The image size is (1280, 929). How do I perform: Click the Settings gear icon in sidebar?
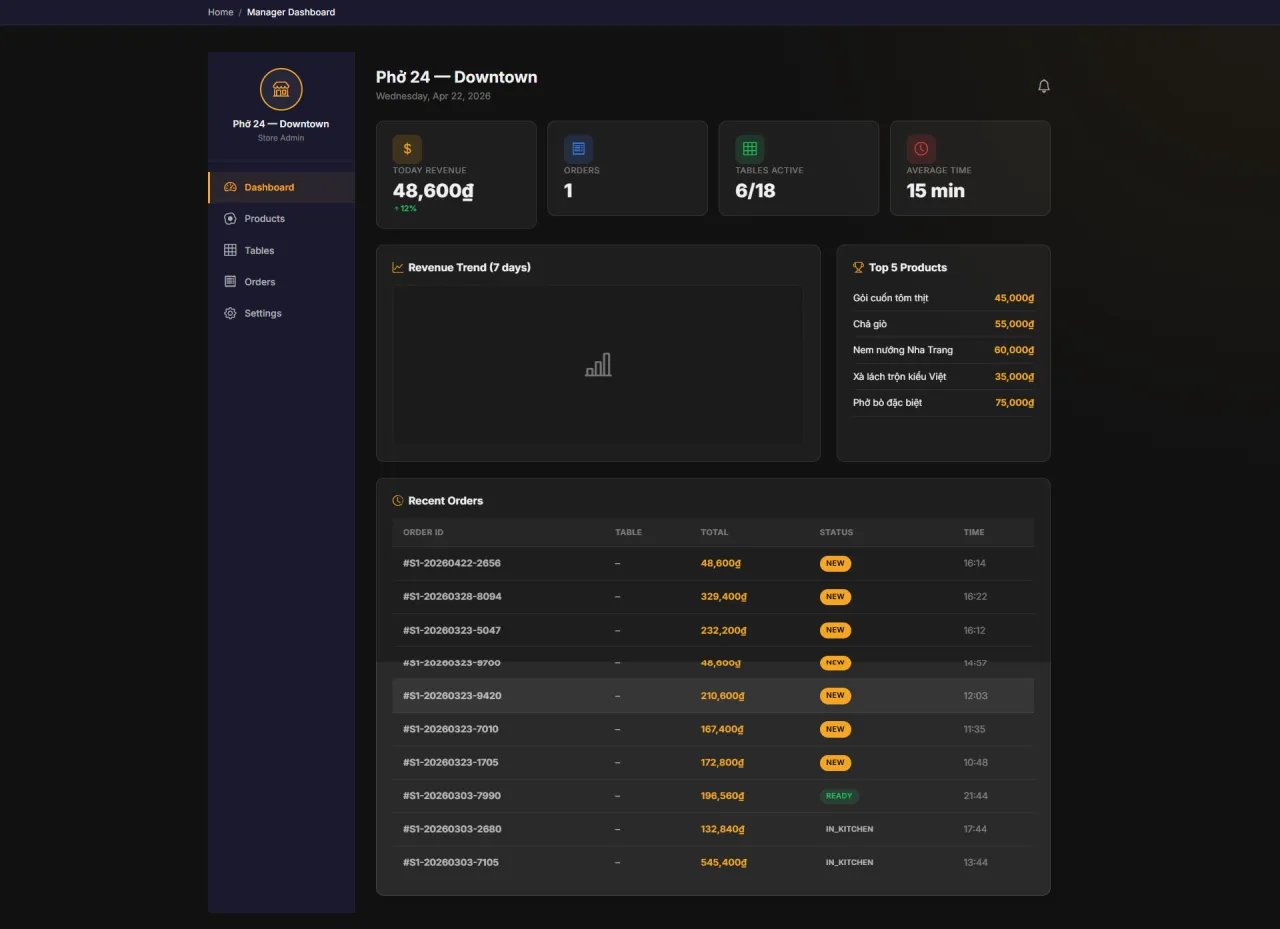230,313
